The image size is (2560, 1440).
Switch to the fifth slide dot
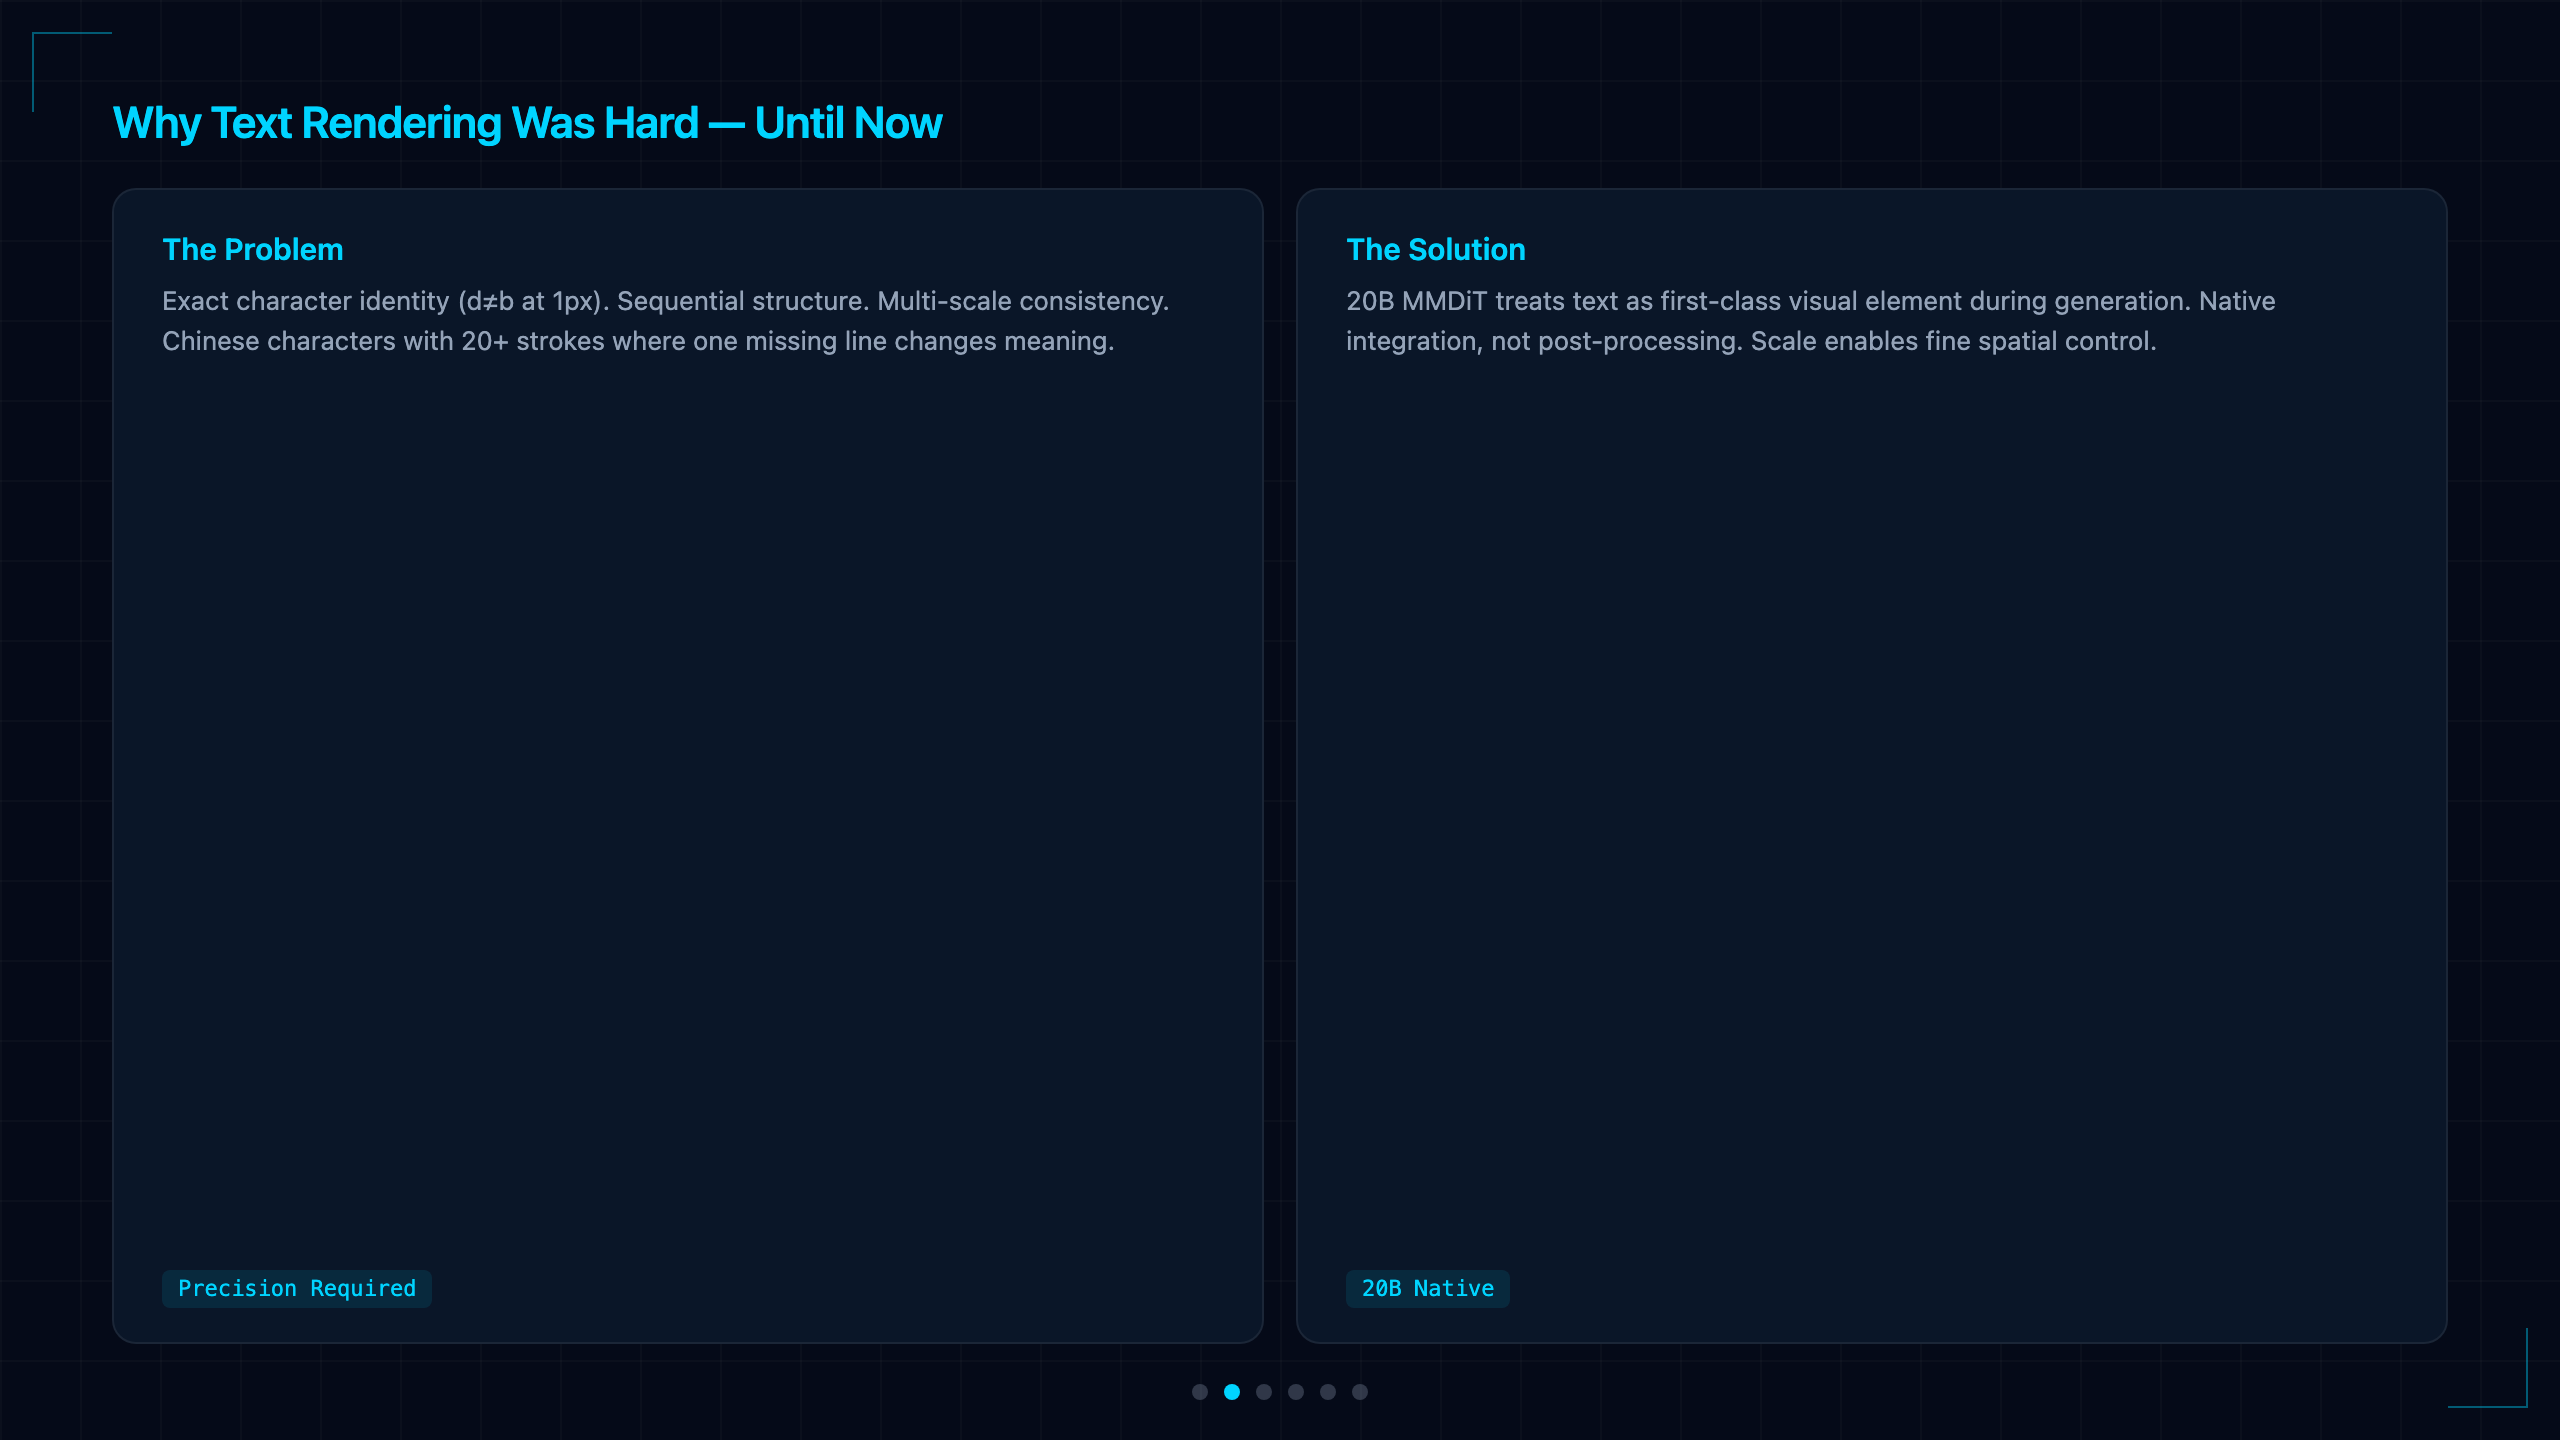[x=1328, y=1392]
